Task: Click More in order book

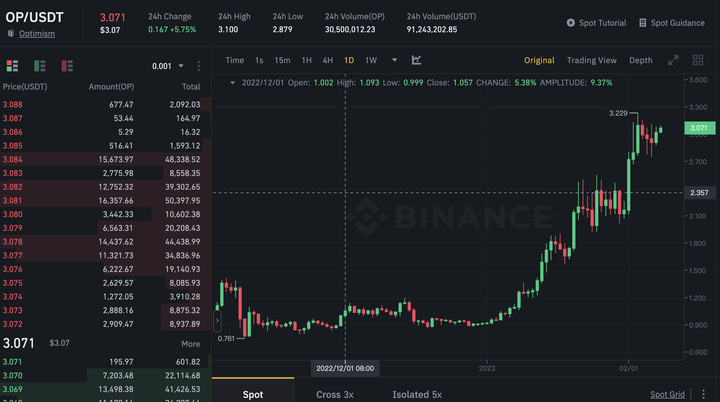Action: [x=191, y=344]
